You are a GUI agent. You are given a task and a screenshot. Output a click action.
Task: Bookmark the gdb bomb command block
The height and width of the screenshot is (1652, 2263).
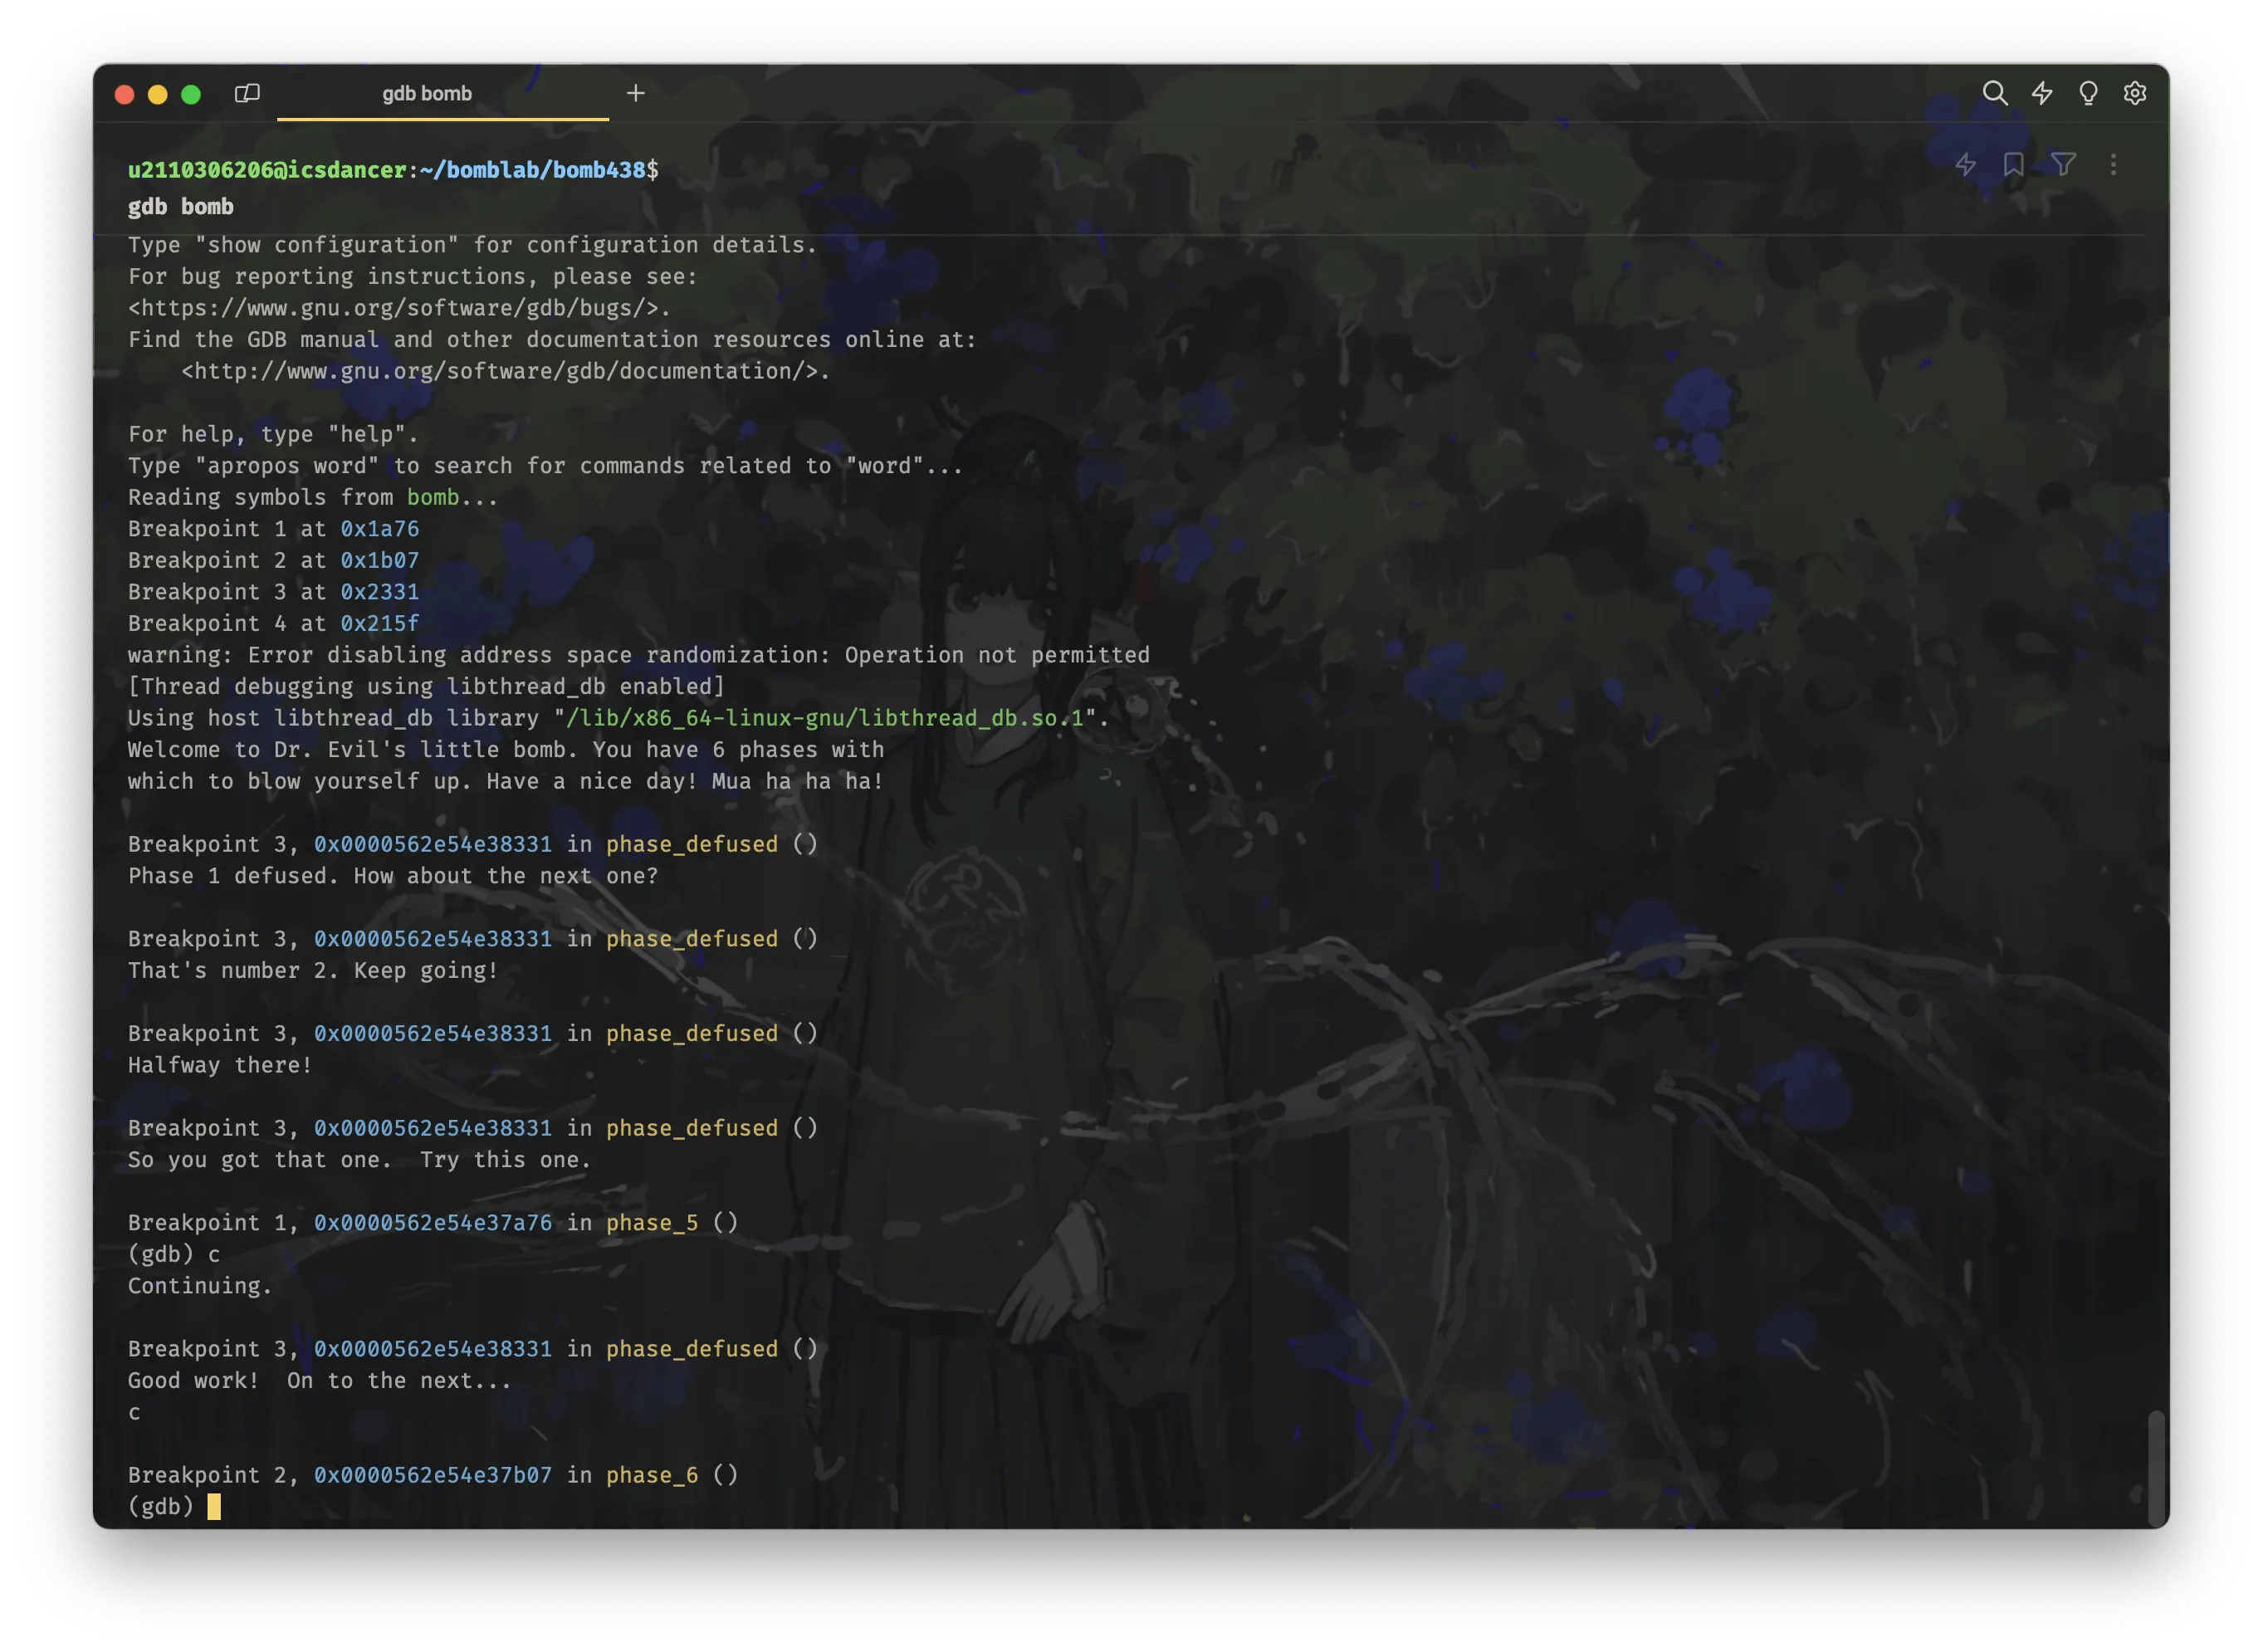[x=2013, y=164]
